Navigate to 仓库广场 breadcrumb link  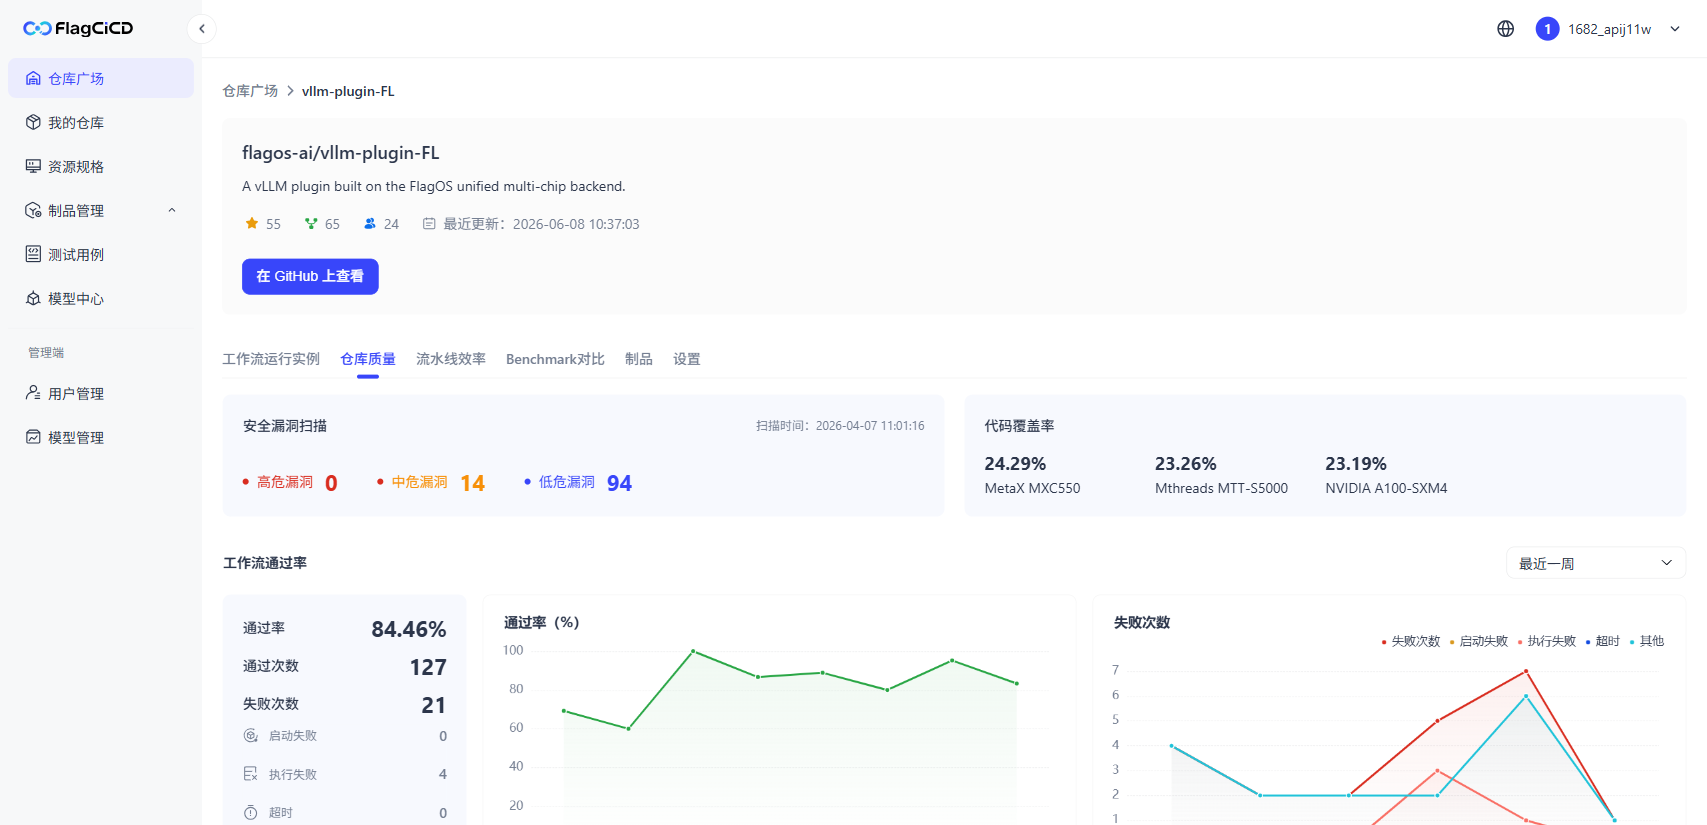pyautogui.click(x=250, y=91)
